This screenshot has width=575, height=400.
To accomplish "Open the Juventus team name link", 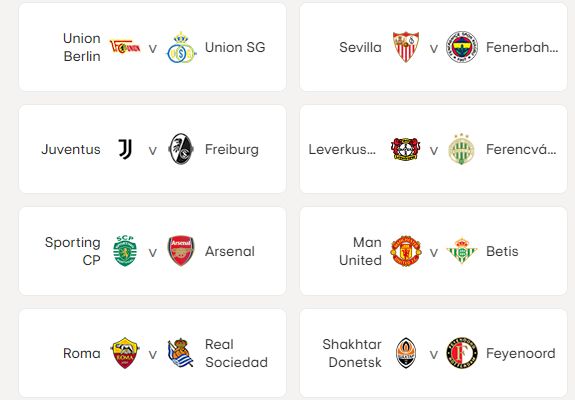I will click(71, 150).
